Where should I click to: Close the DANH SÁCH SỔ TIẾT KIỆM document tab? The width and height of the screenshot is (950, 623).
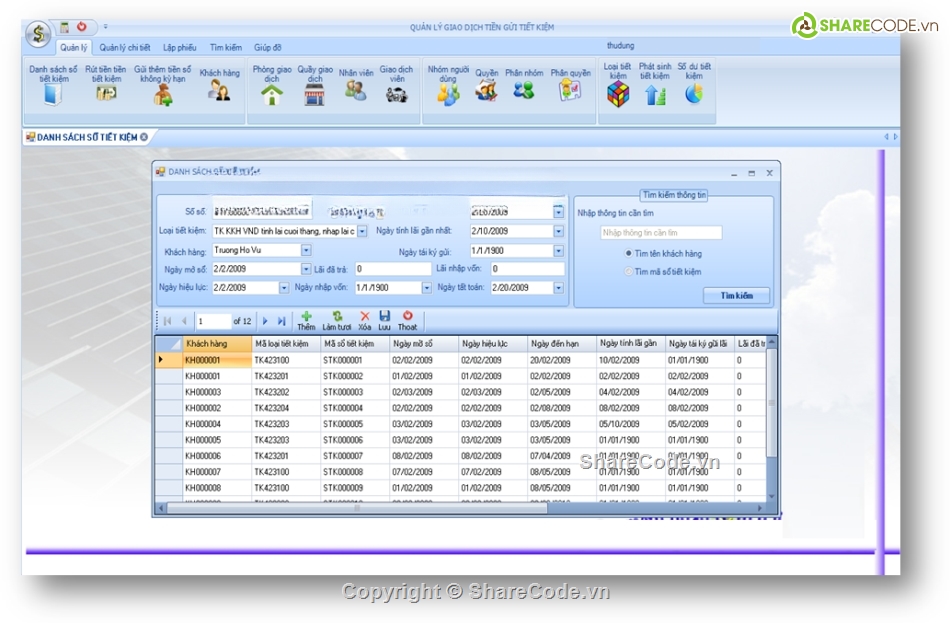coord(144,137)
